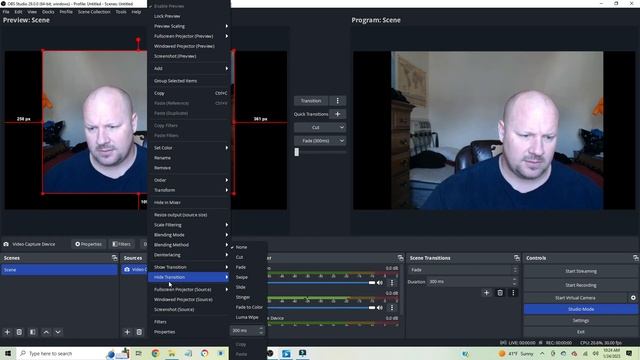640x360 pixels.
Task: Open the first audio channel options menu
Action: (392, 282)
